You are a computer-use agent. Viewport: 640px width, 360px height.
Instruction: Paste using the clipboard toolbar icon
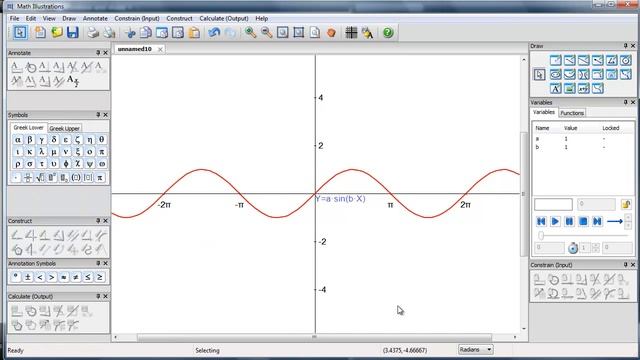(x=195, y=32)
